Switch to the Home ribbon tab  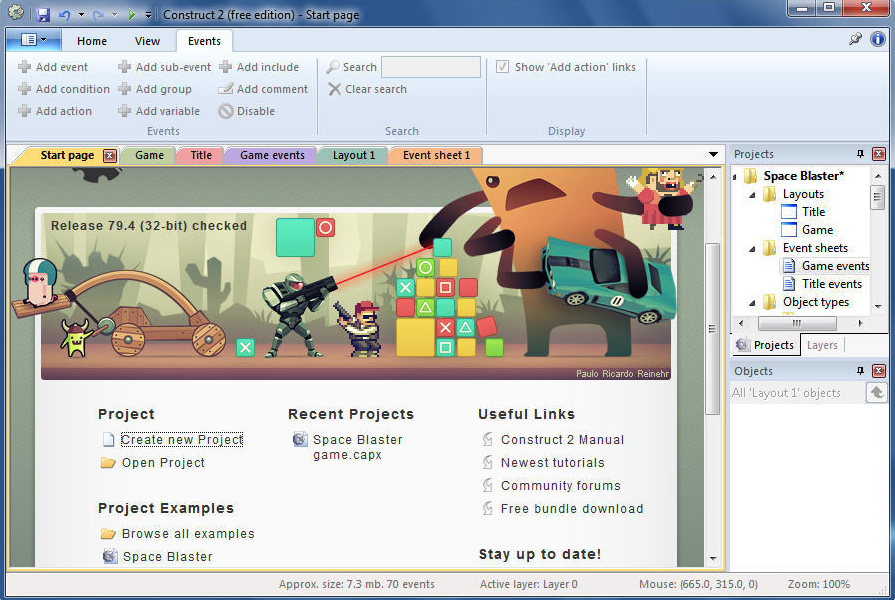[x=92, y=41]
